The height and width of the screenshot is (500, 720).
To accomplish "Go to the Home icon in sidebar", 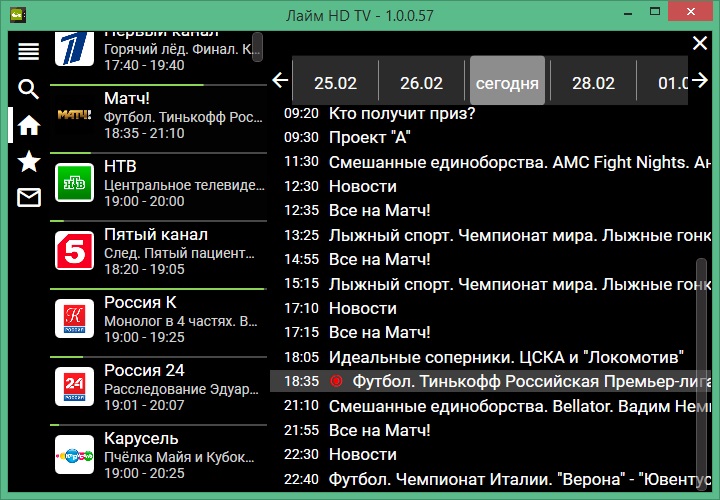I will 29,125.
